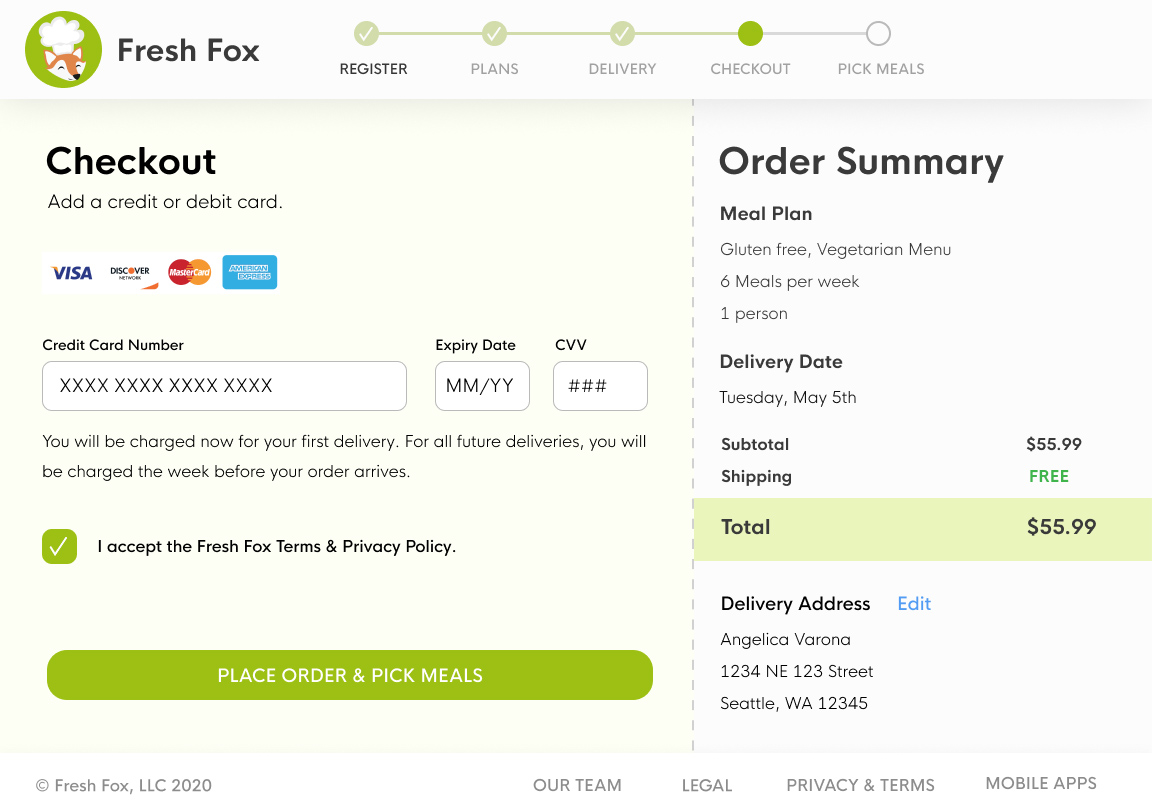Viewport: 1152px width, 810px height.
Task: Click the Fresh Fox chef logo
Action: tap(63, 50)
